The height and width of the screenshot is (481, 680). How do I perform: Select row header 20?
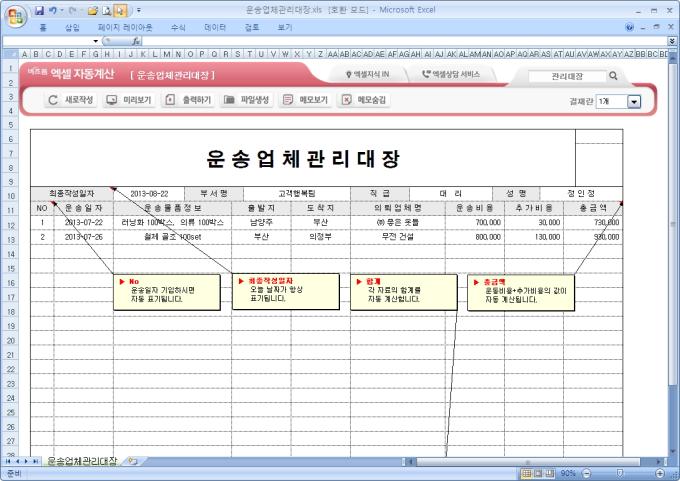10,341
